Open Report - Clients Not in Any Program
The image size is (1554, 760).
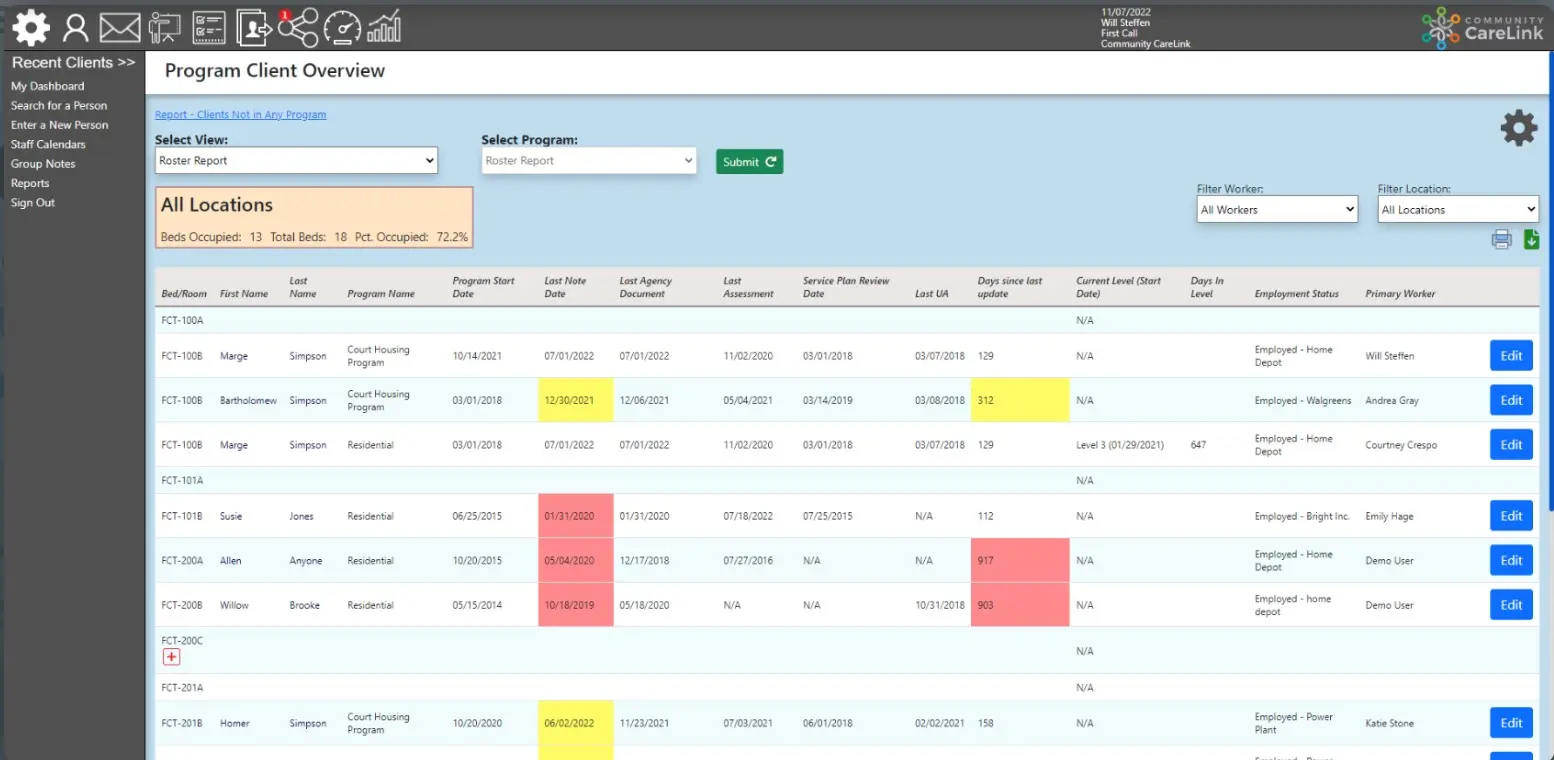[x=240, y=114]
